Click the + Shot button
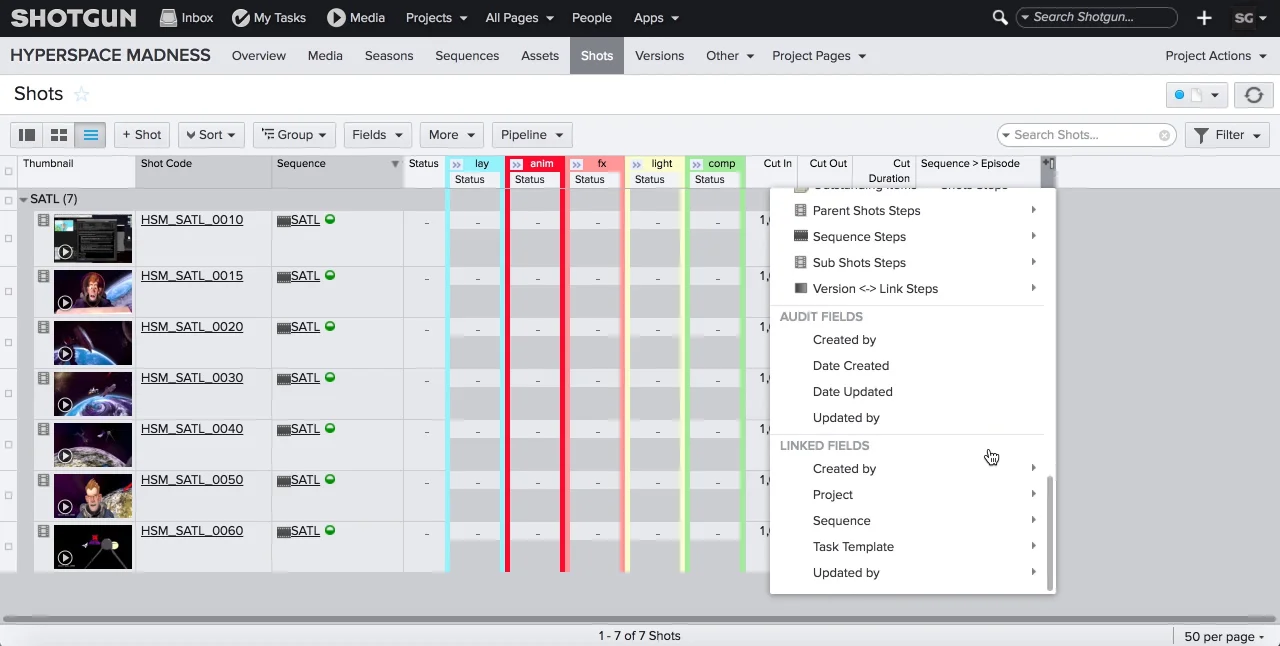 pos(142,135)
